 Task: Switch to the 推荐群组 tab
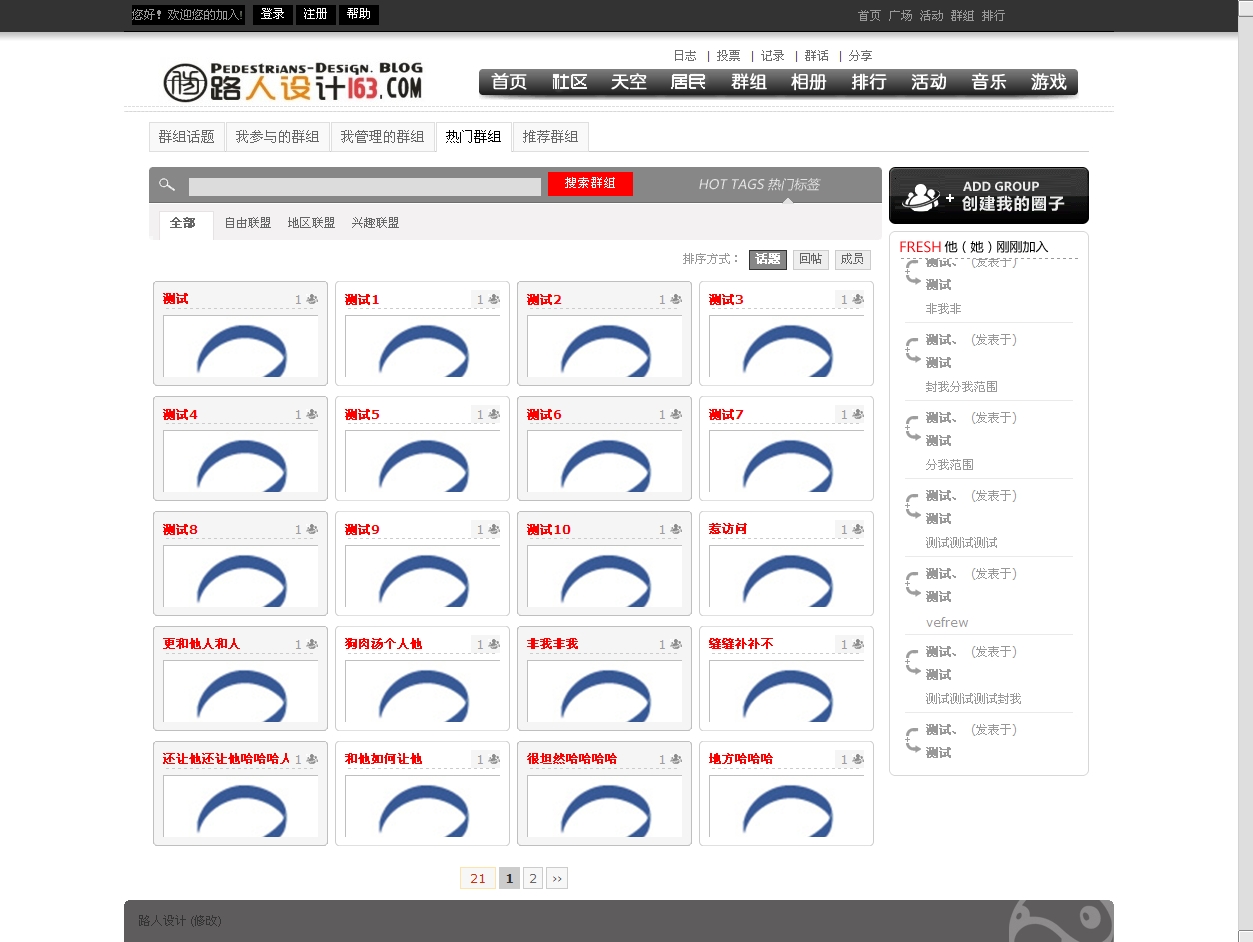pos(551,137)
